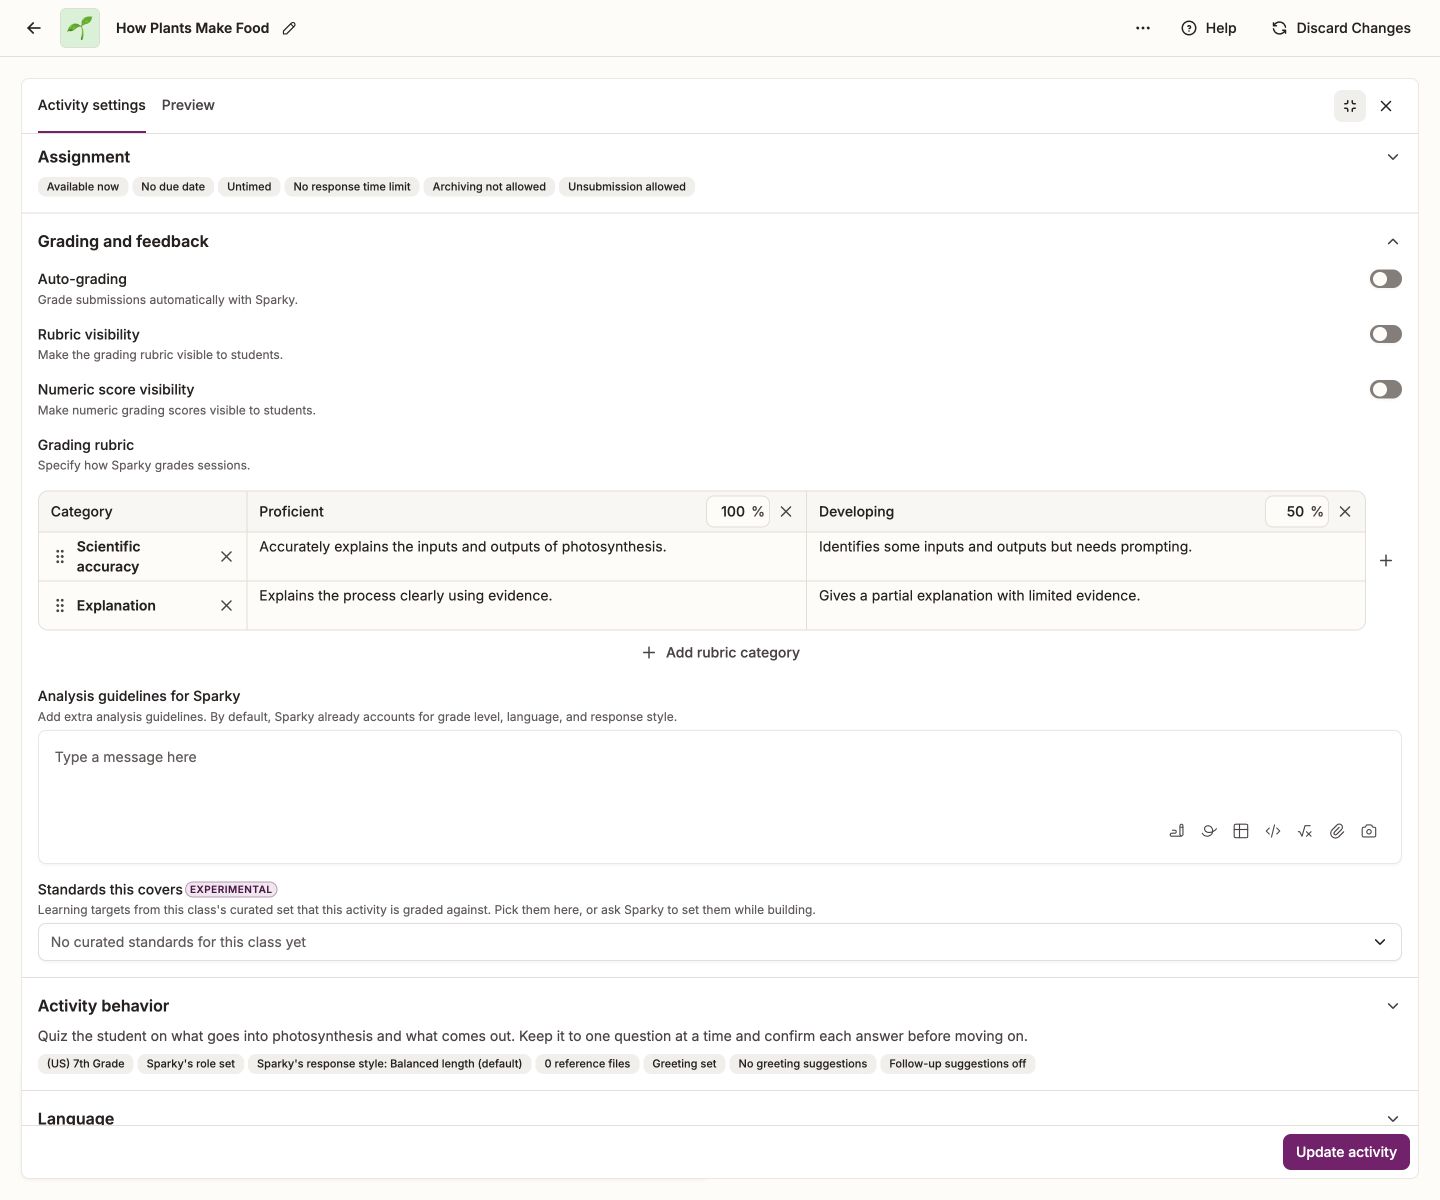Go back using the left arrow
The width and height of the screenshot is (1440, 1200).
pos(34,28)
